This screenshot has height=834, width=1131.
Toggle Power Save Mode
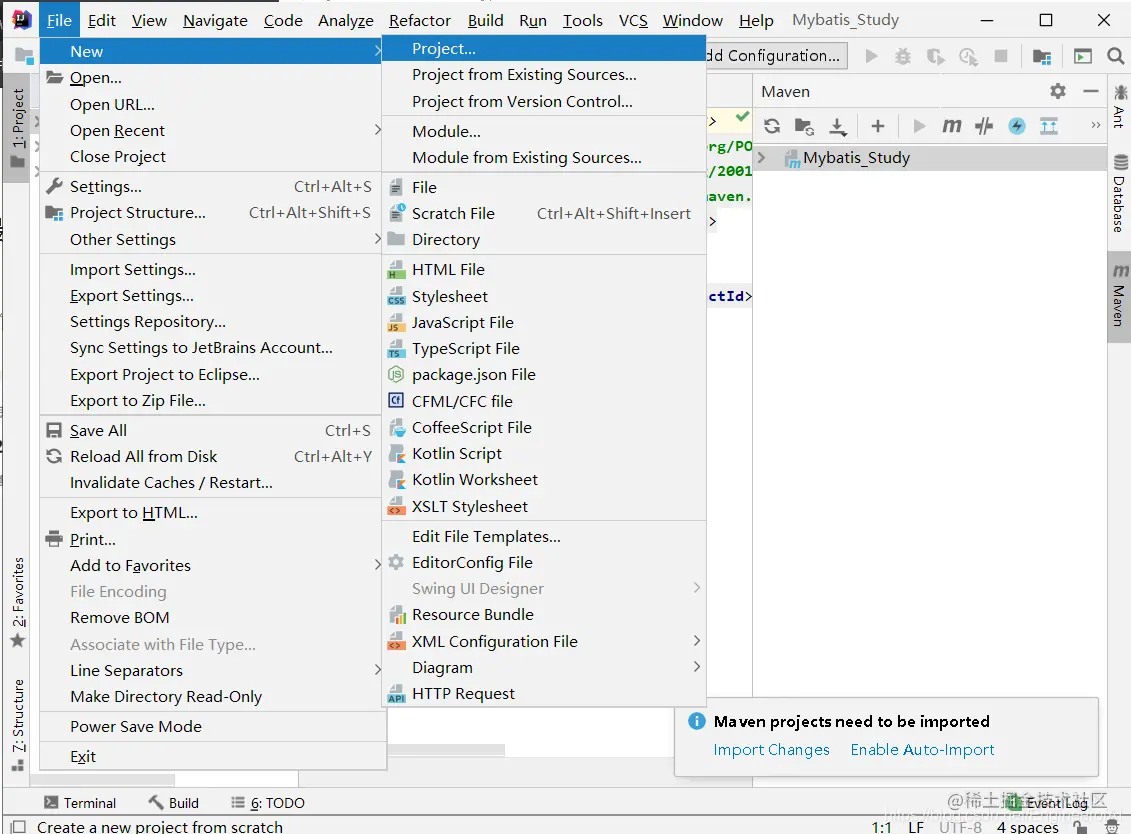click(x=211, y=727)
